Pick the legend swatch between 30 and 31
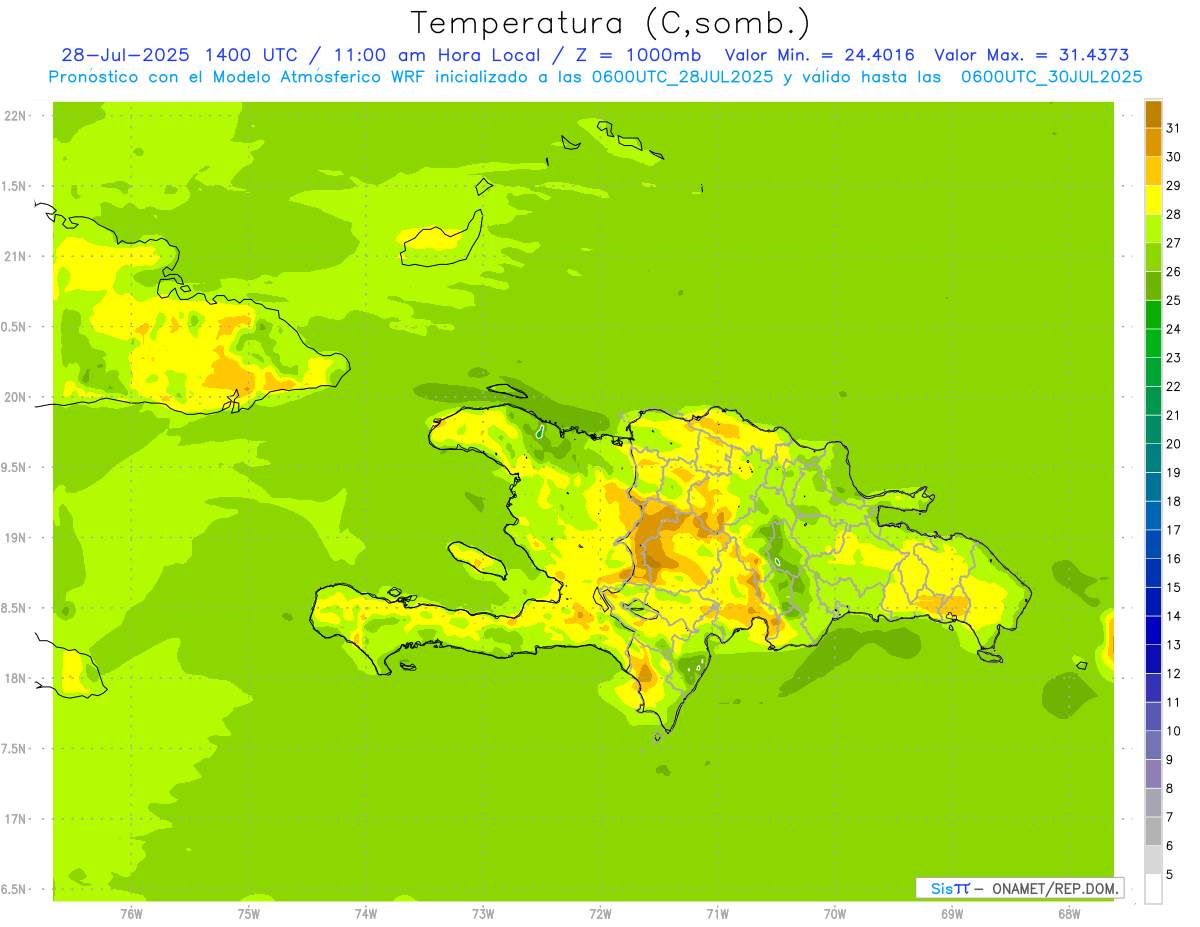Viewport: 1200px width, 927px height. point(1153,142)
